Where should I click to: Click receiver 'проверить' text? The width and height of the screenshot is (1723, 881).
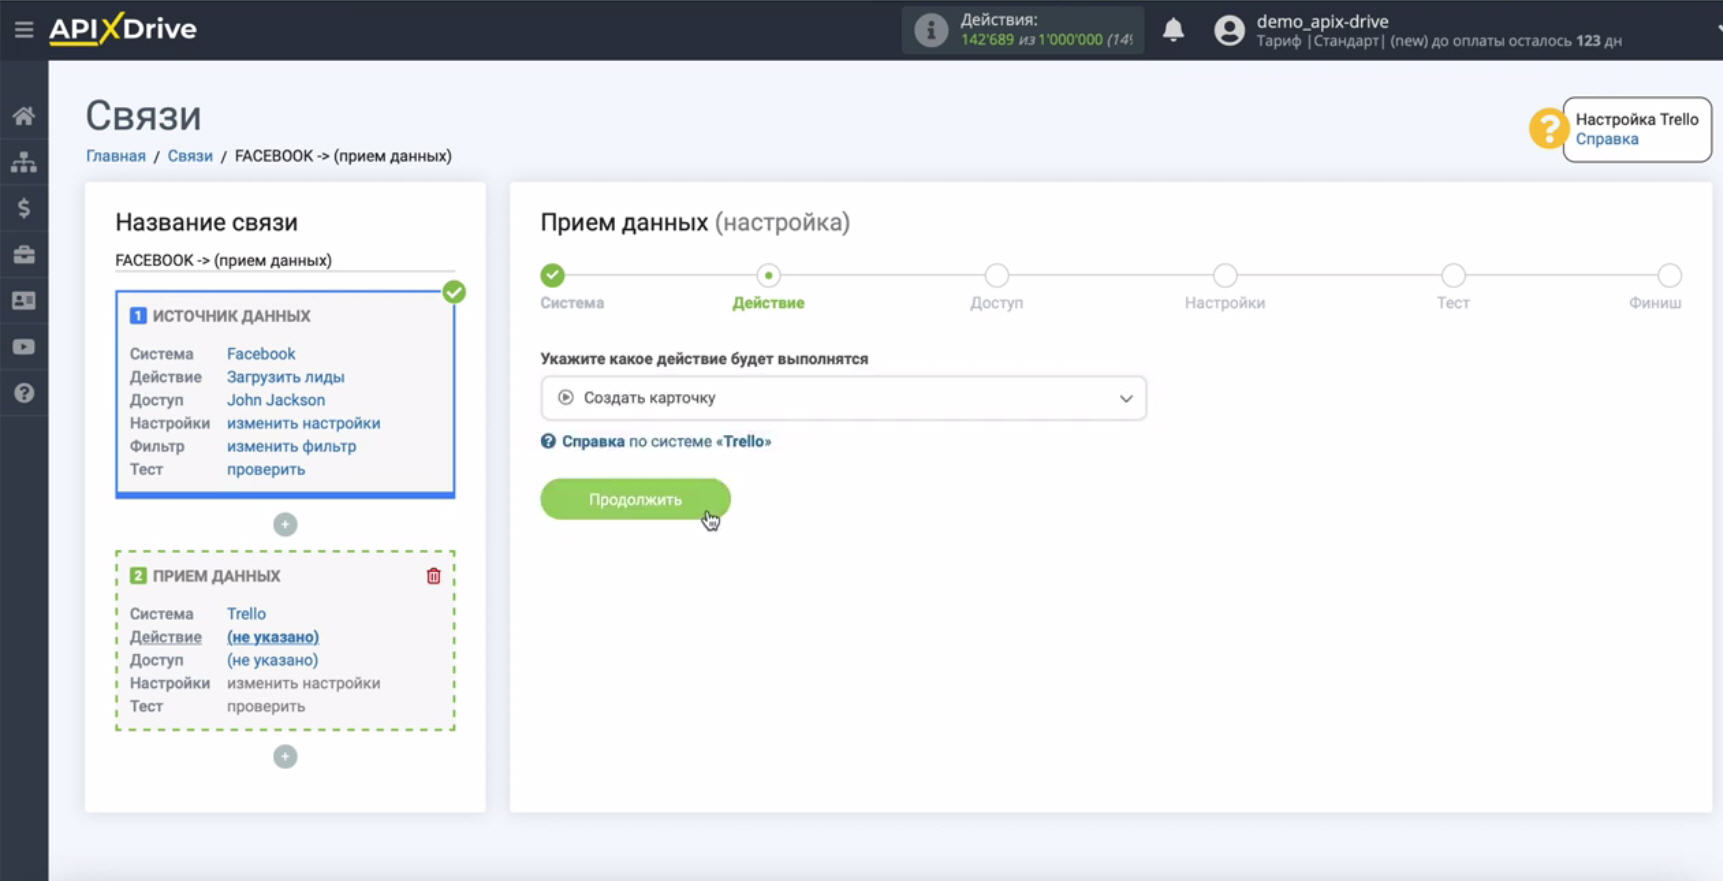coord(266,706)
